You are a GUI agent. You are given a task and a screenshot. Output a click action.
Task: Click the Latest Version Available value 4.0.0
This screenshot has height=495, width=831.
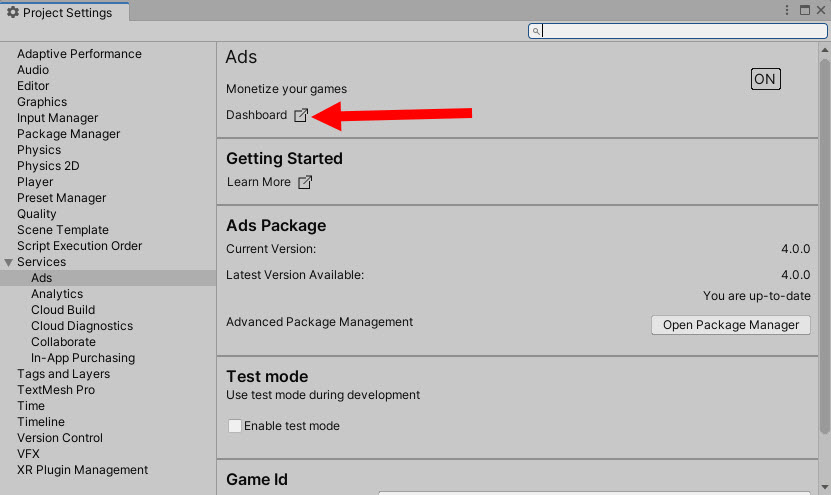[x=795, y=275]
